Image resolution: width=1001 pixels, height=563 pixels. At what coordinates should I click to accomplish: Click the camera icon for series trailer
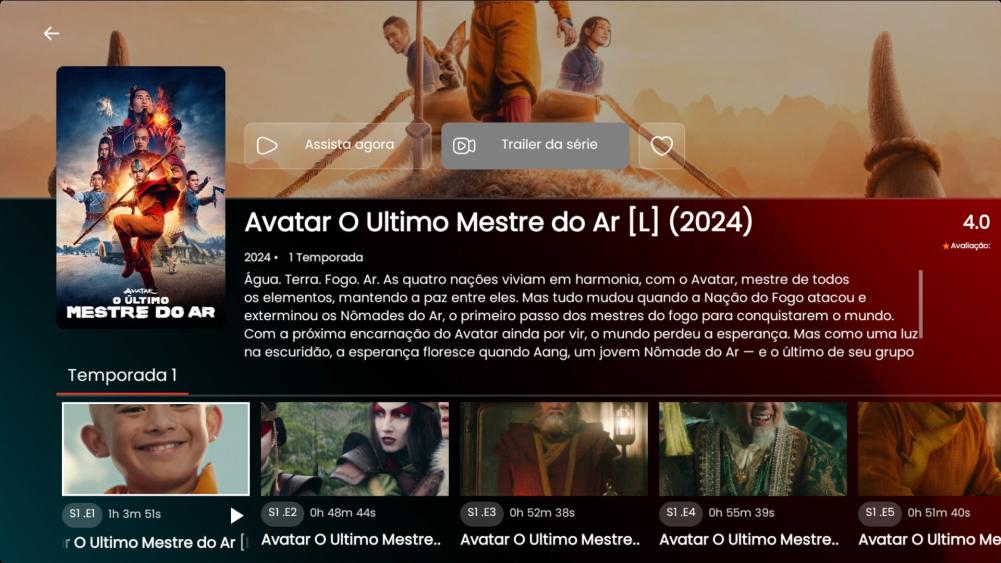464,146
